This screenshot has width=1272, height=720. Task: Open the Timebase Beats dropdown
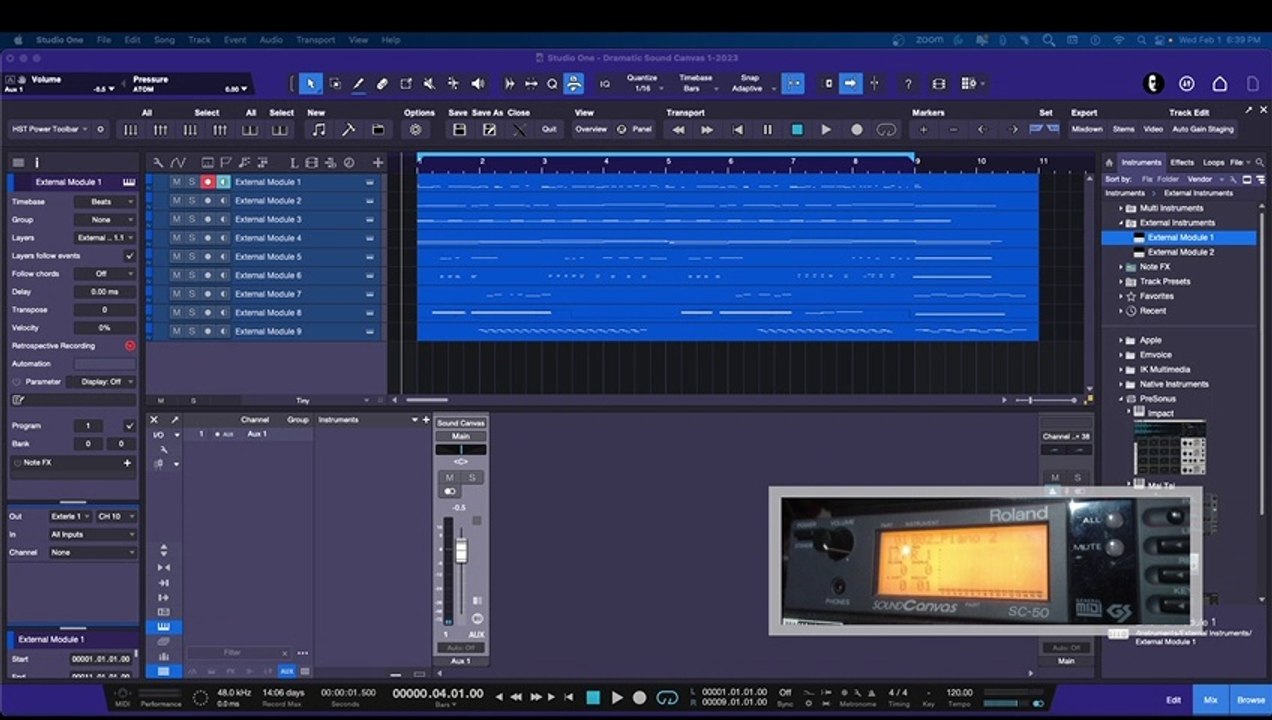click(105, 202)
